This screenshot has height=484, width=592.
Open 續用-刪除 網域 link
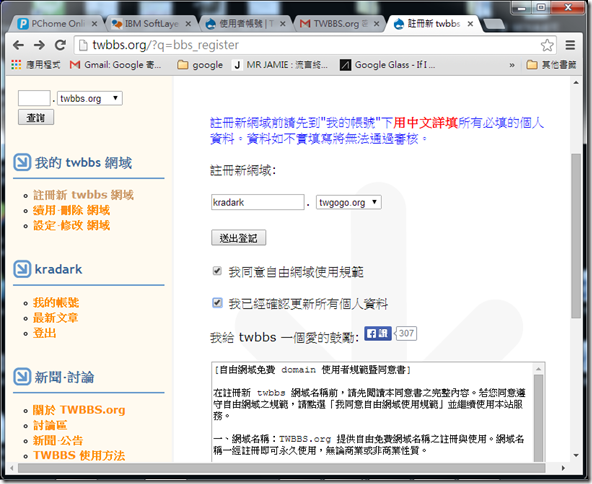(x=71, y=210)
